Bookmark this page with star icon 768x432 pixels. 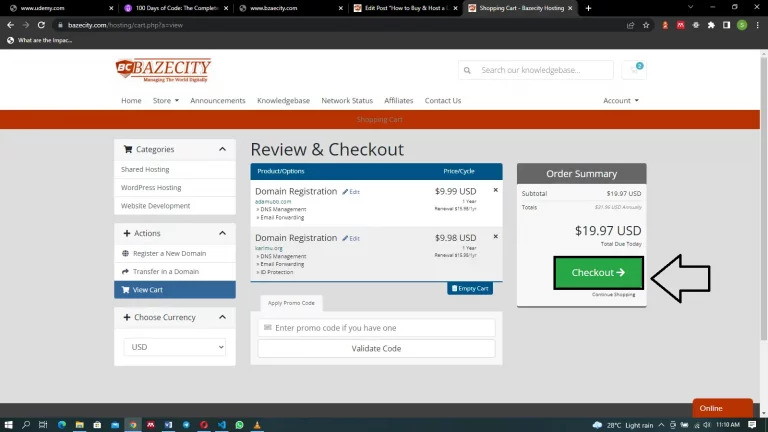646,25
